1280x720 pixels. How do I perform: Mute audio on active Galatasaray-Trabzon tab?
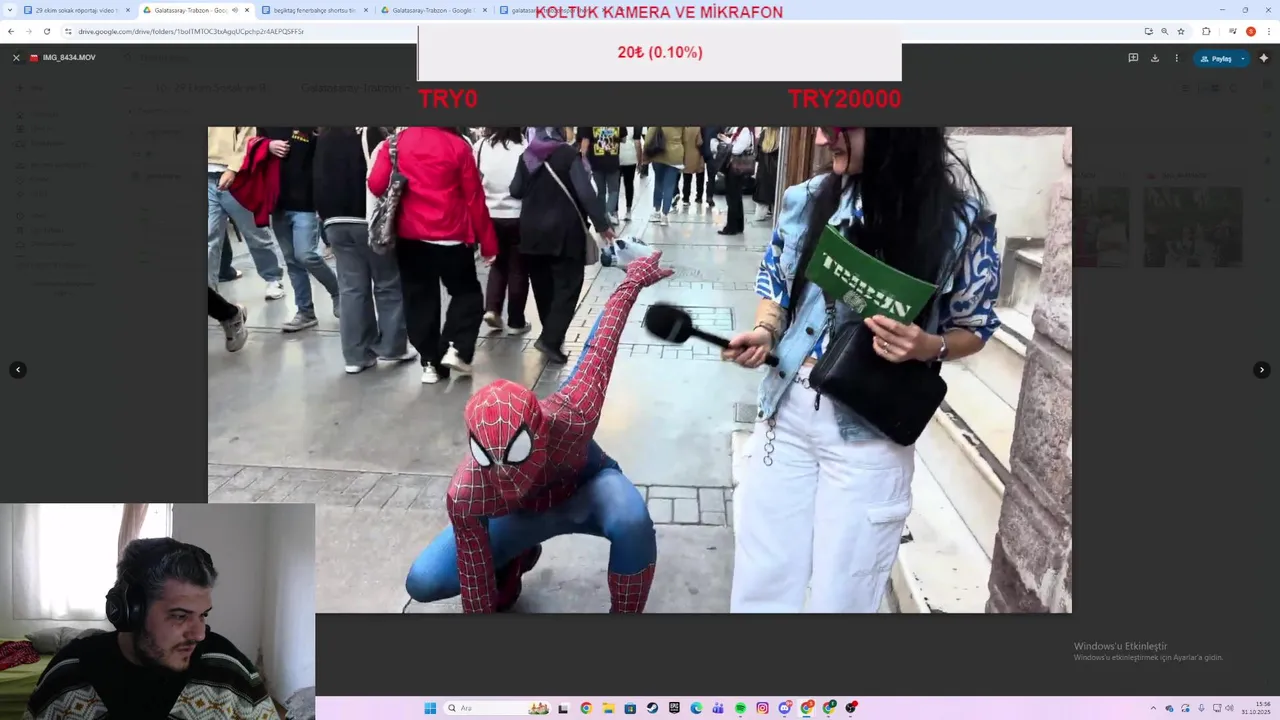[235, 10]
